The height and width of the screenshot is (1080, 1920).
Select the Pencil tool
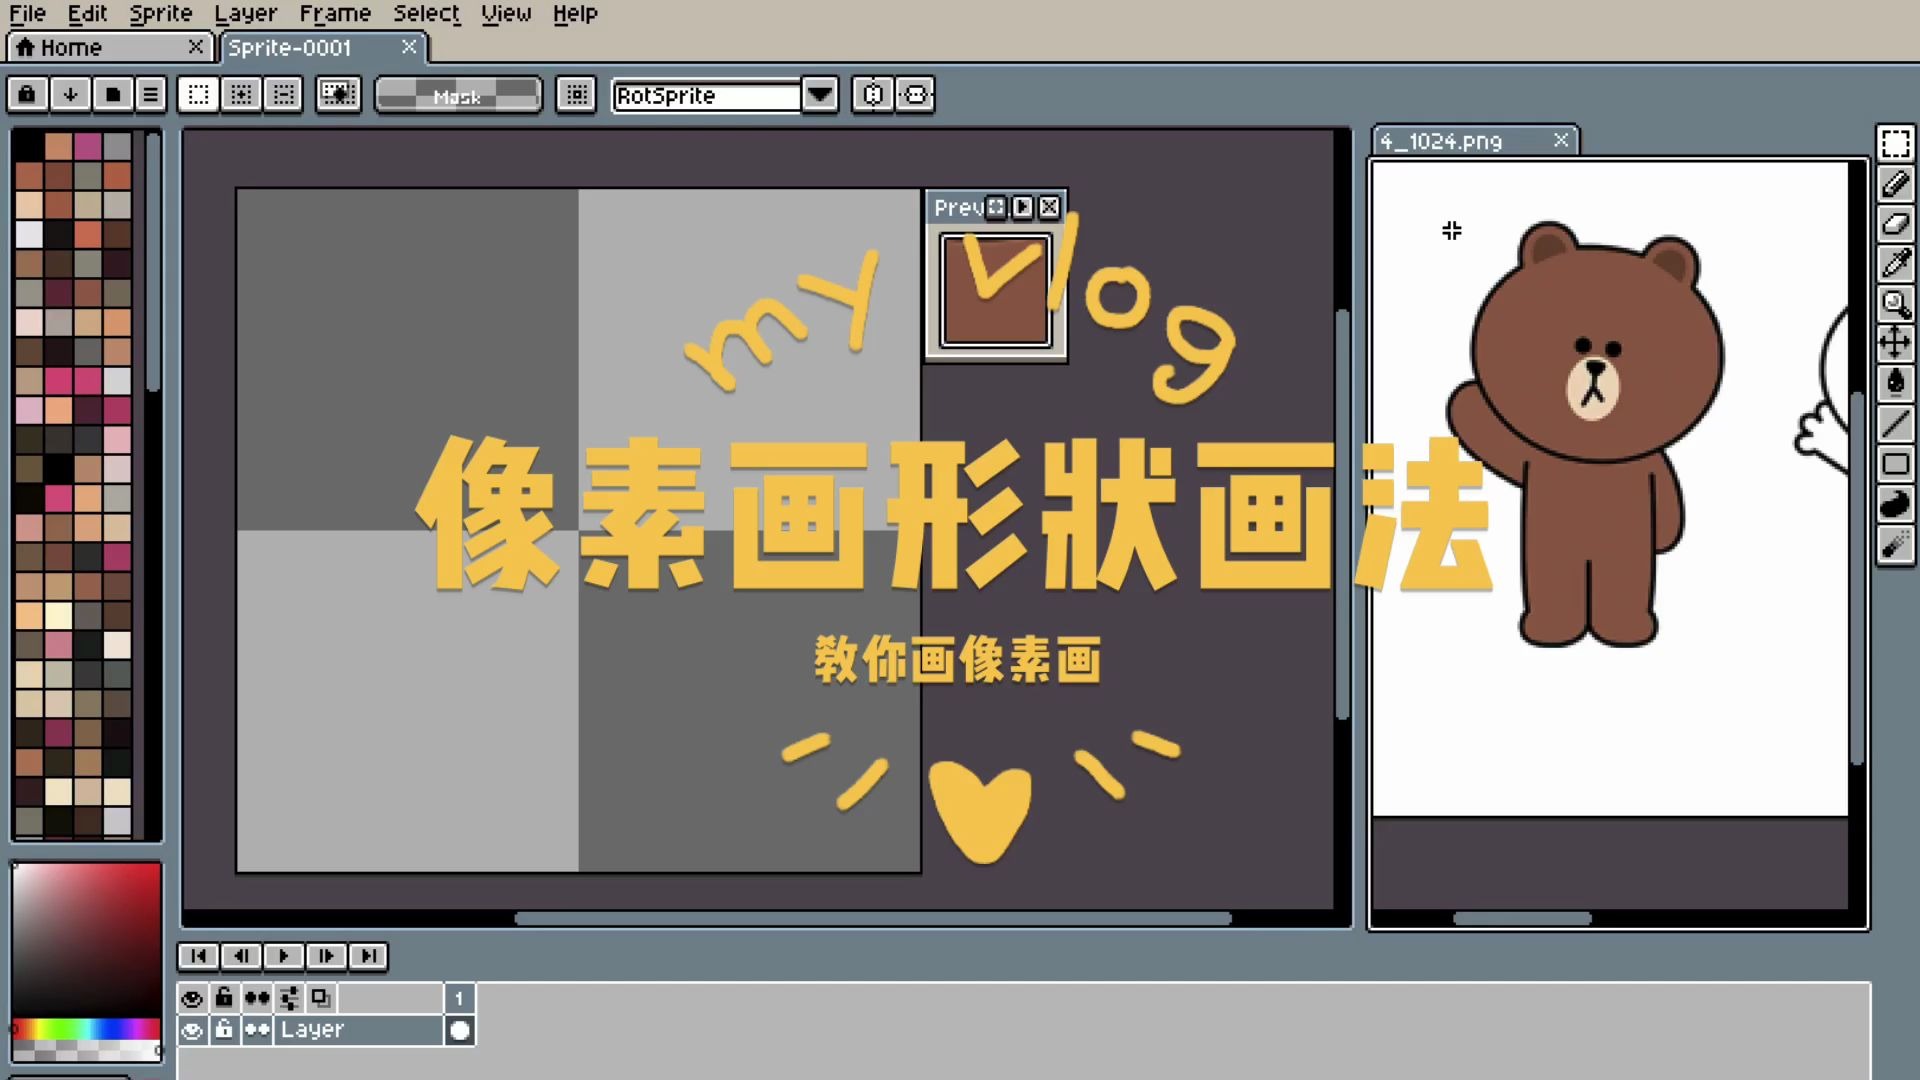point(1895,184)
